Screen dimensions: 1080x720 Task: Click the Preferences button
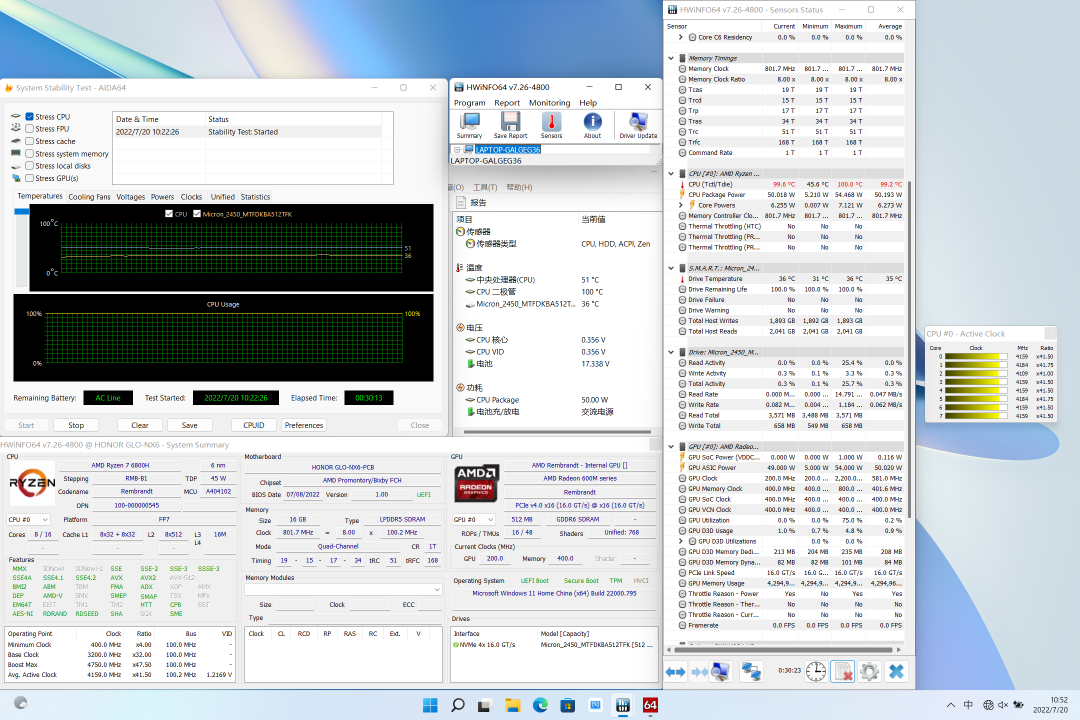click(x=304, y=425)
